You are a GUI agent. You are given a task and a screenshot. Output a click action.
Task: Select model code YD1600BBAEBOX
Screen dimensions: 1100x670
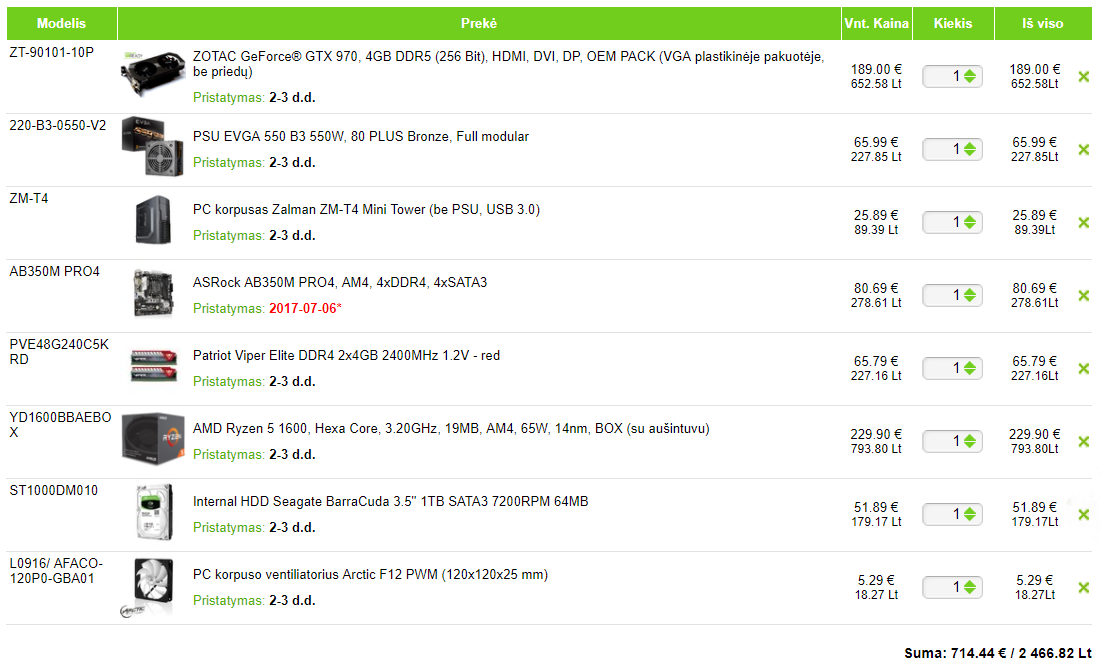pos(60,424)
